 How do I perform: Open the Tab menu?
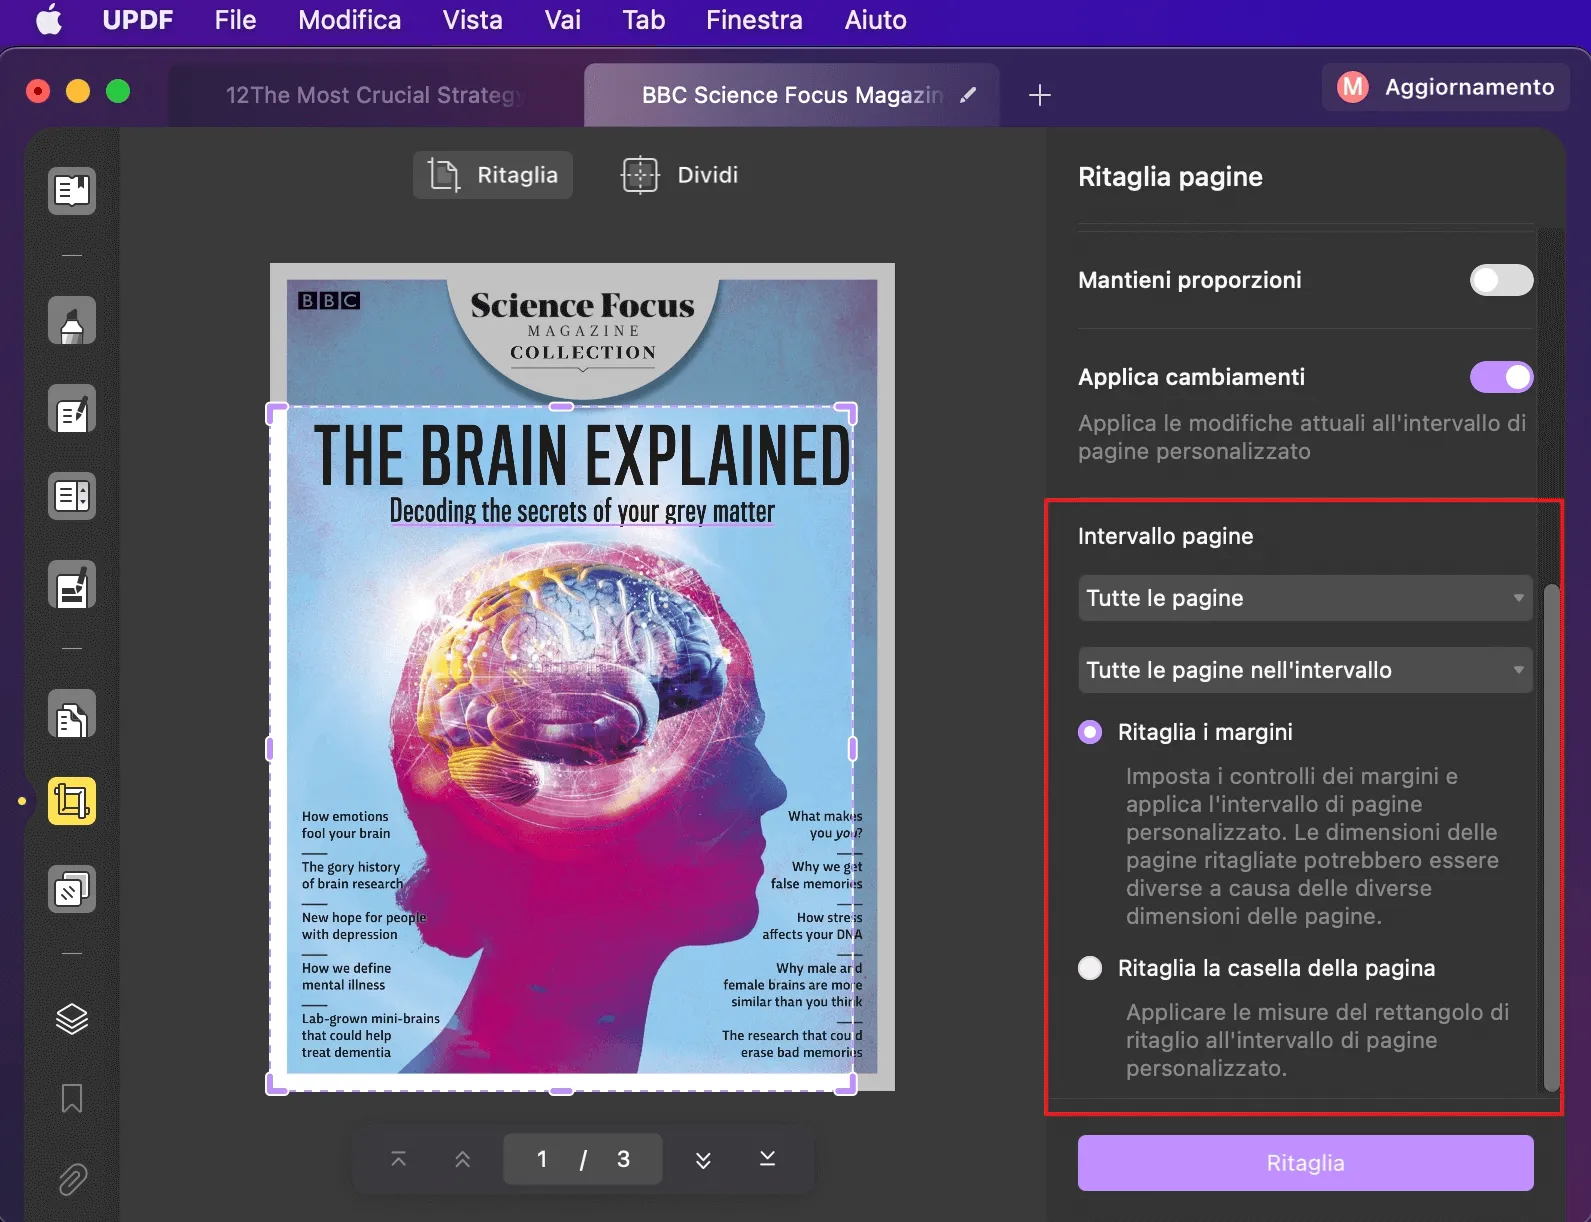(644, 20)
